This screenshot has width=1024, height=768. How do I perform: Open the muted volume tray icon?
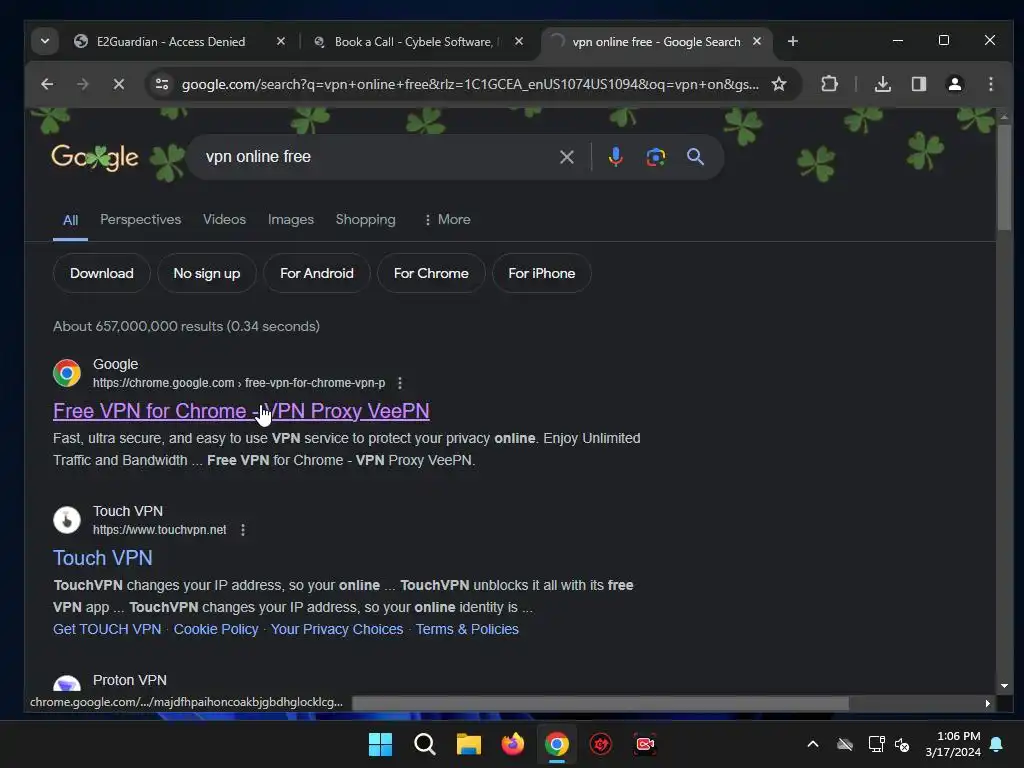pos(903,744)
